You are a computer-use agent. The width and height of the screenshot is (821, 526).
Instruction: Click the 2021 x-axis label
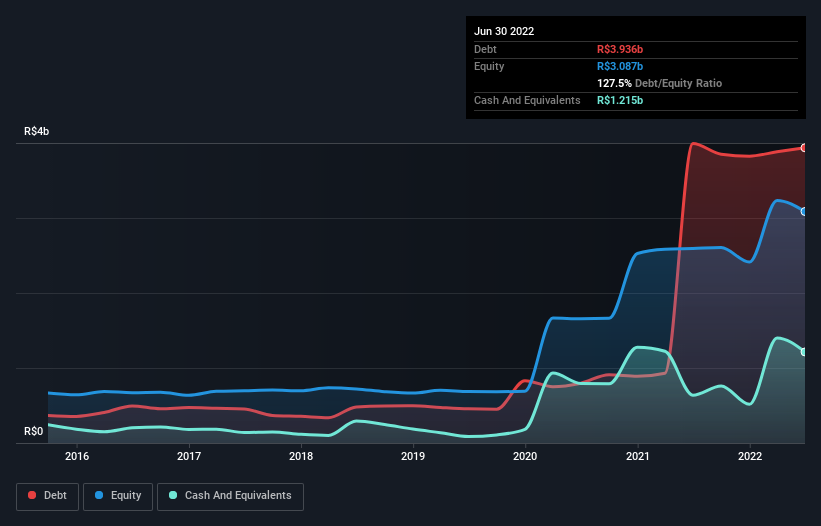(638, 456)
